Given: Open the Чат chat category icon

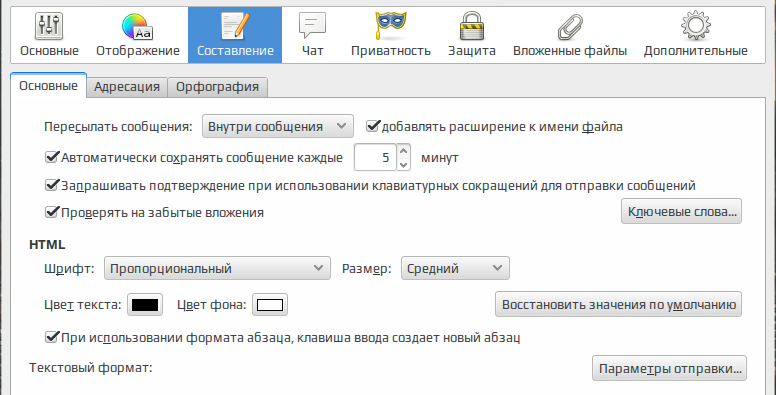Looking at the screenshot, I should [x=312, y=26].
